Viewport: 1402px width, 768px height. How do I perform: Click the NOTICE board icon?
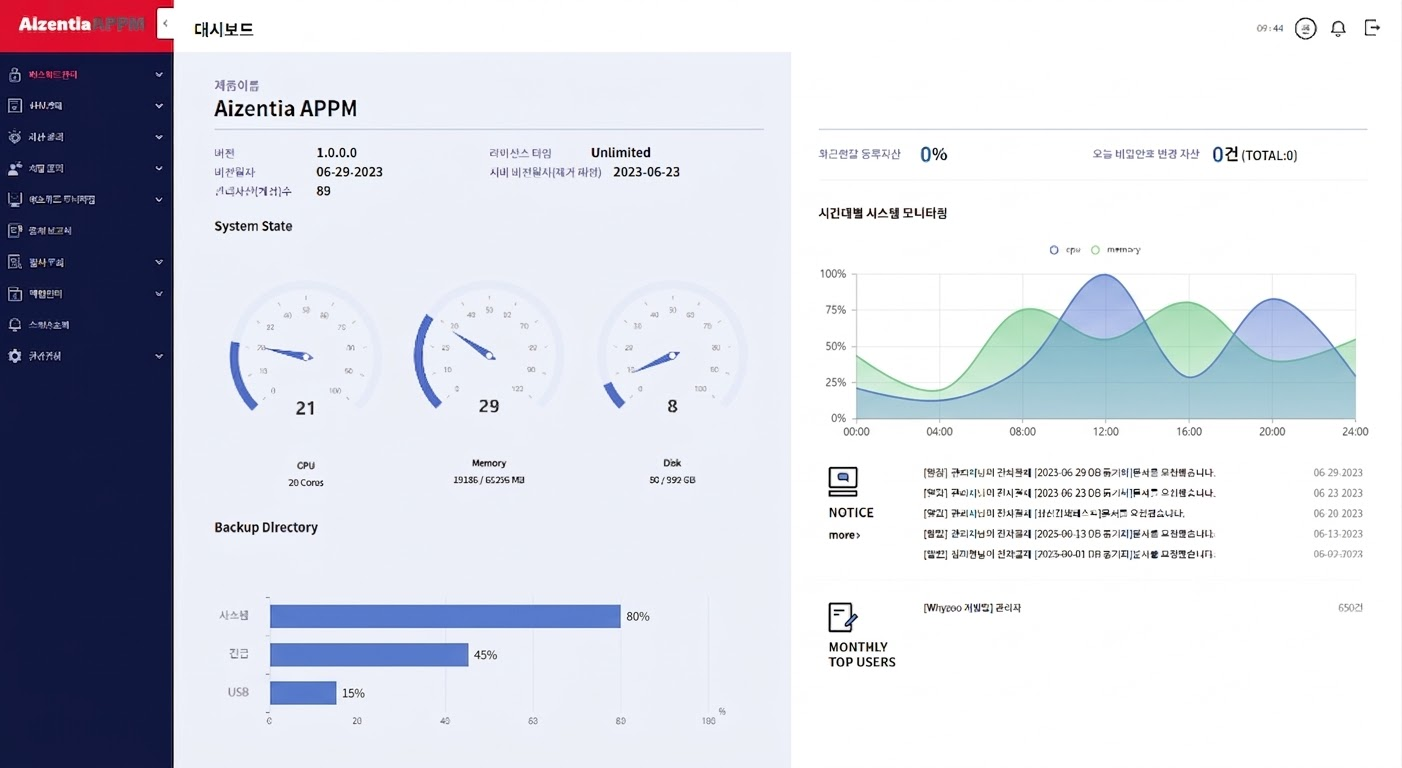coord(842,482)
